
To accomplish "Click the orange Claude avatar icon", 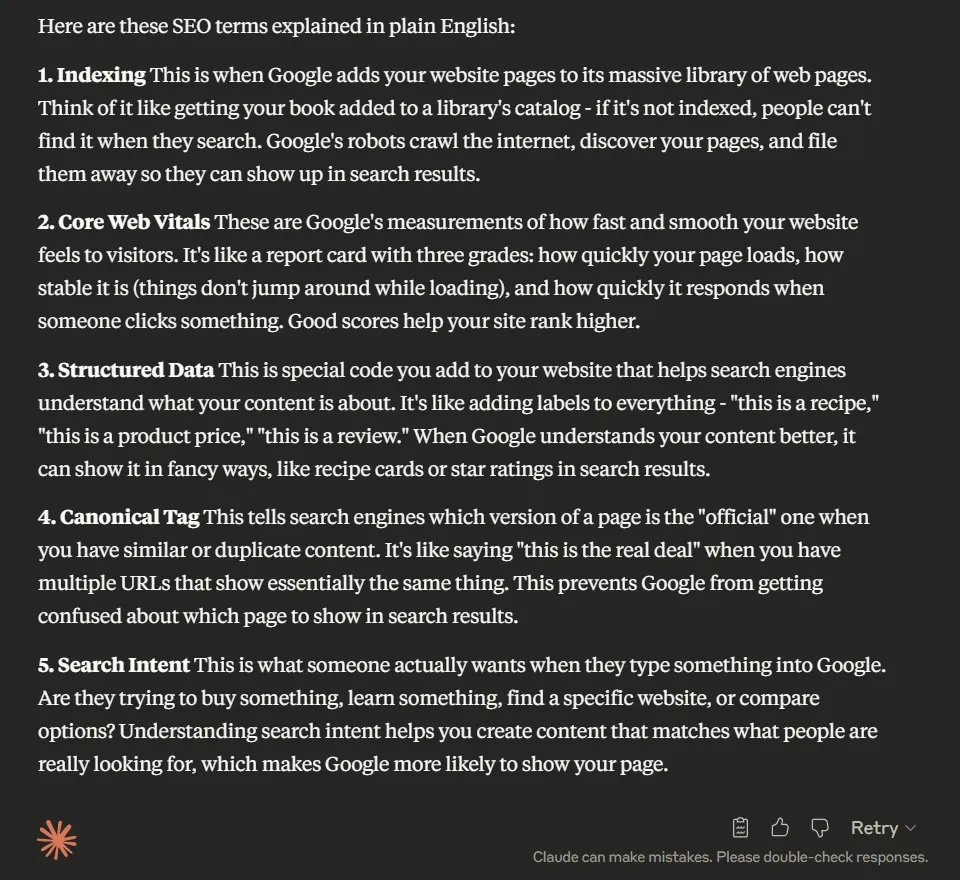I will [57, 840].
